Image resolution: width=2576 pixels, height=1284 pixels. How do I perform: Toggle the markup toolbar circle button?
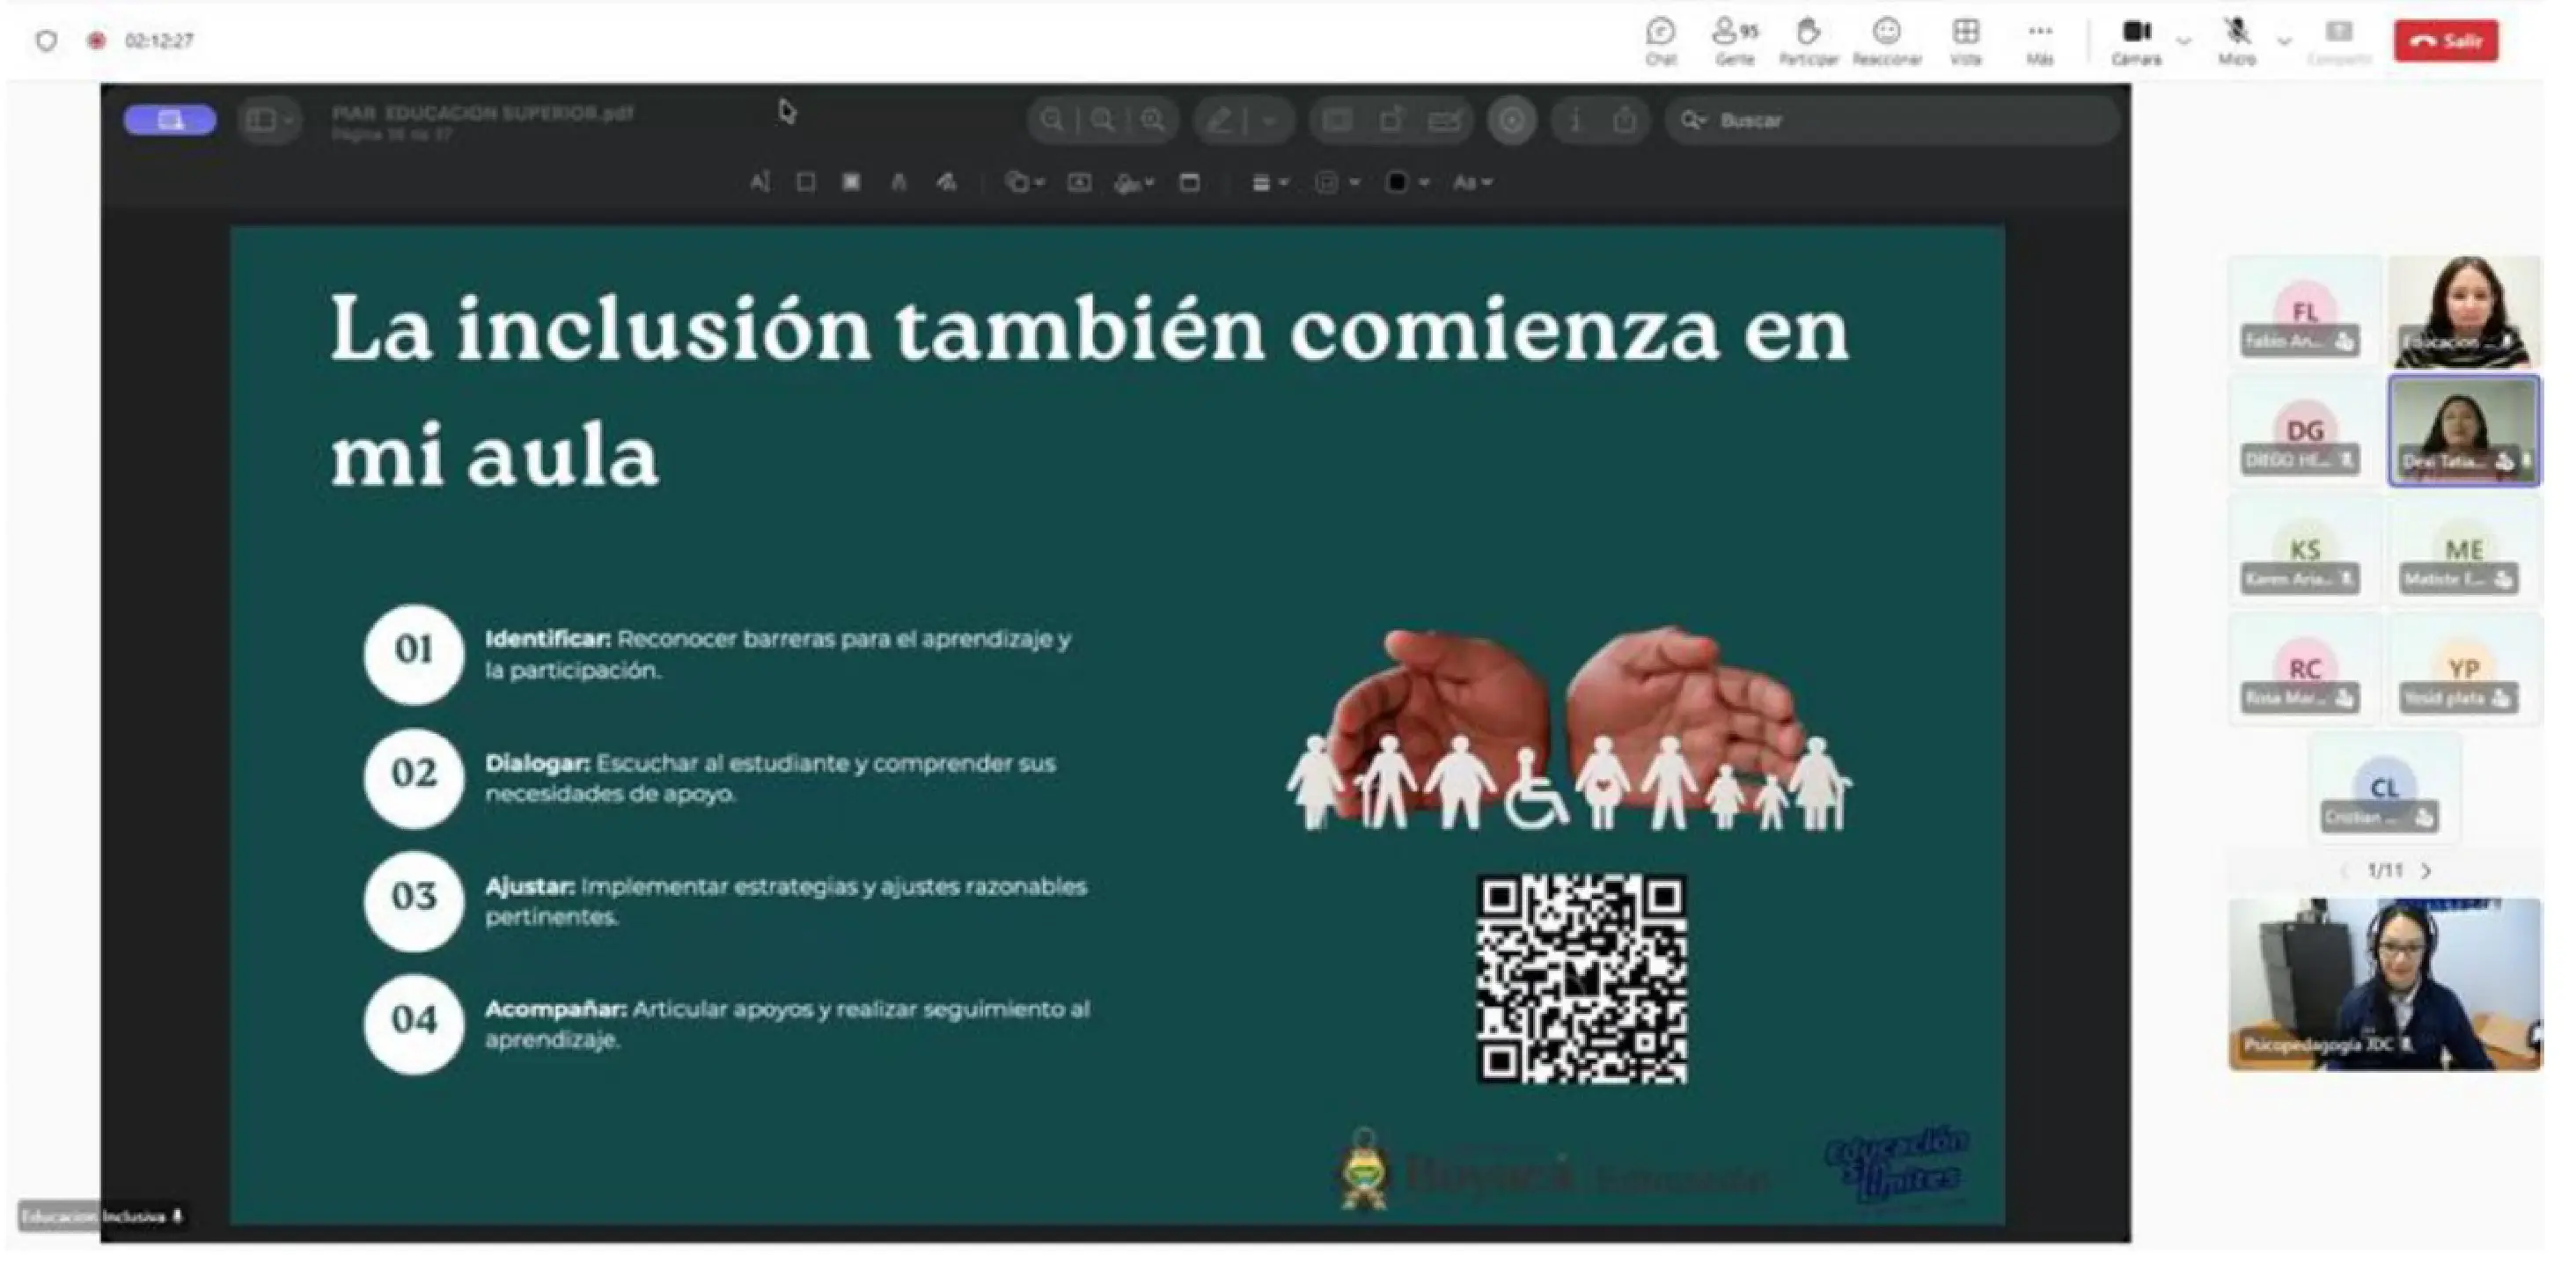click(x=1512, y=121)
